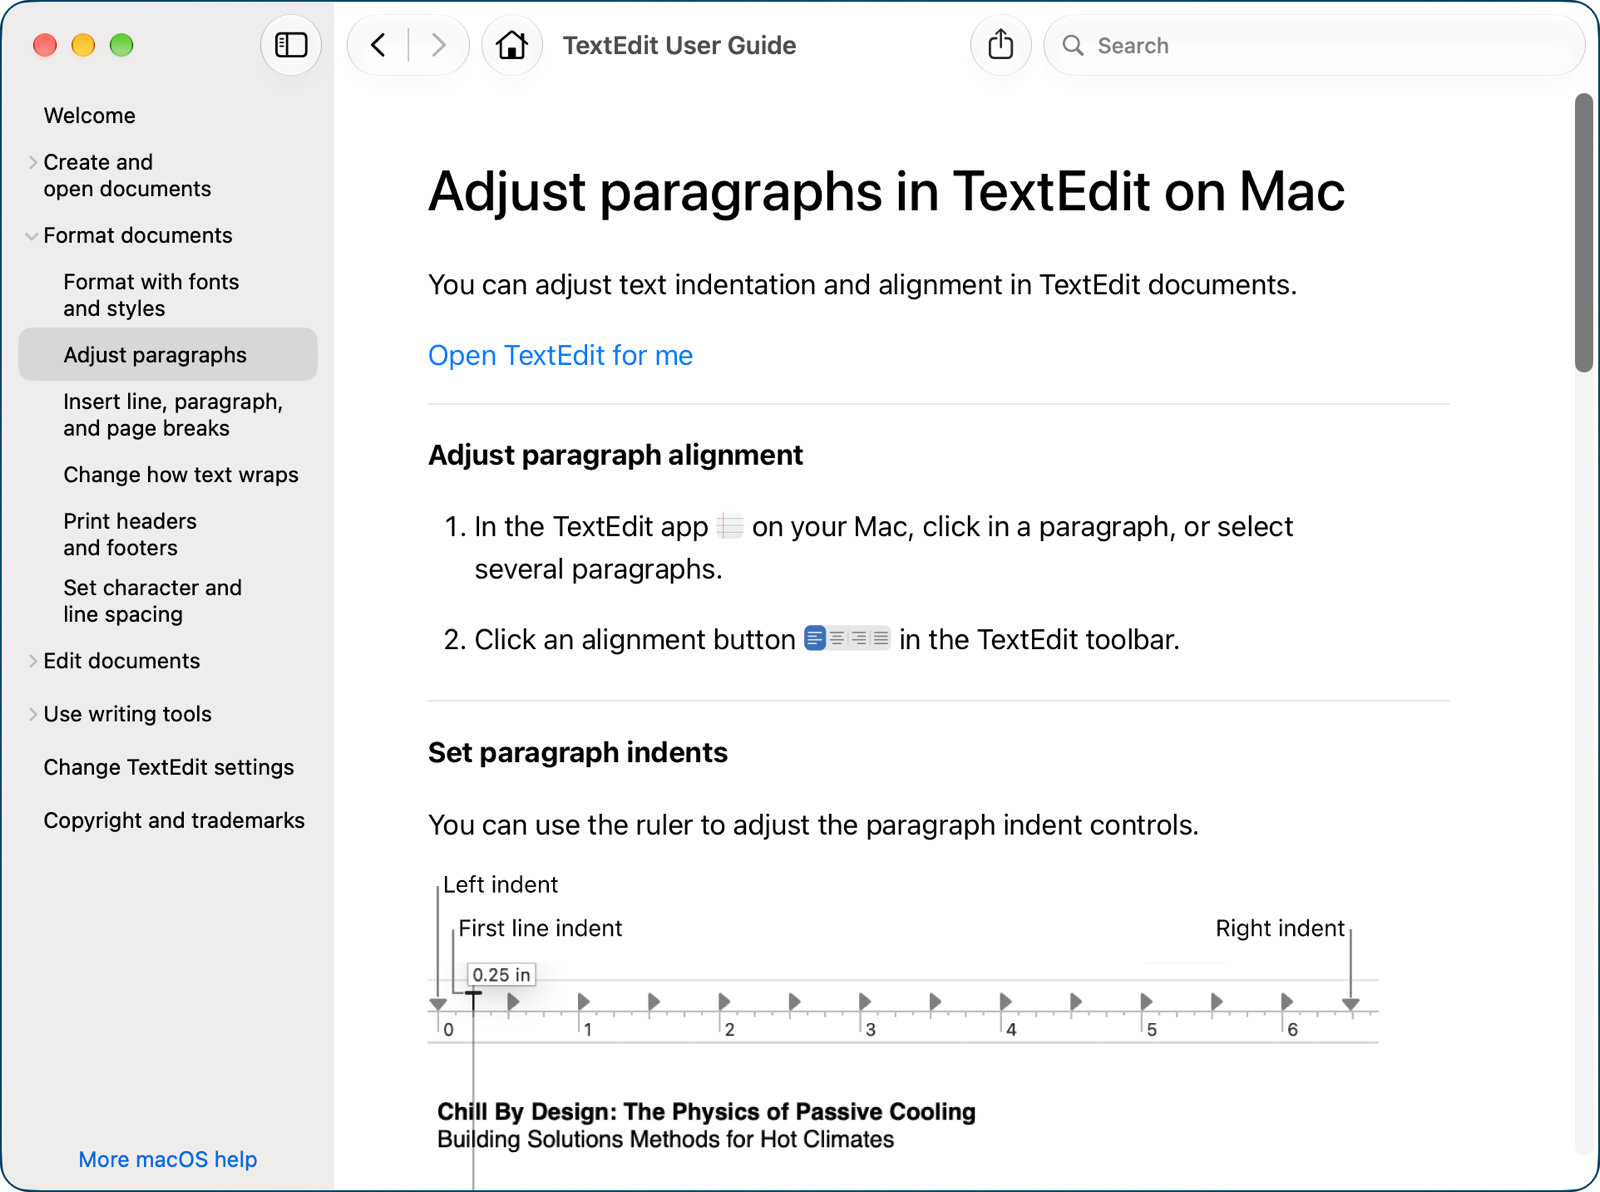Open Set character and line spacing
The width and height of the screenshot is (1600, 1192).
(x=152, y=601)
